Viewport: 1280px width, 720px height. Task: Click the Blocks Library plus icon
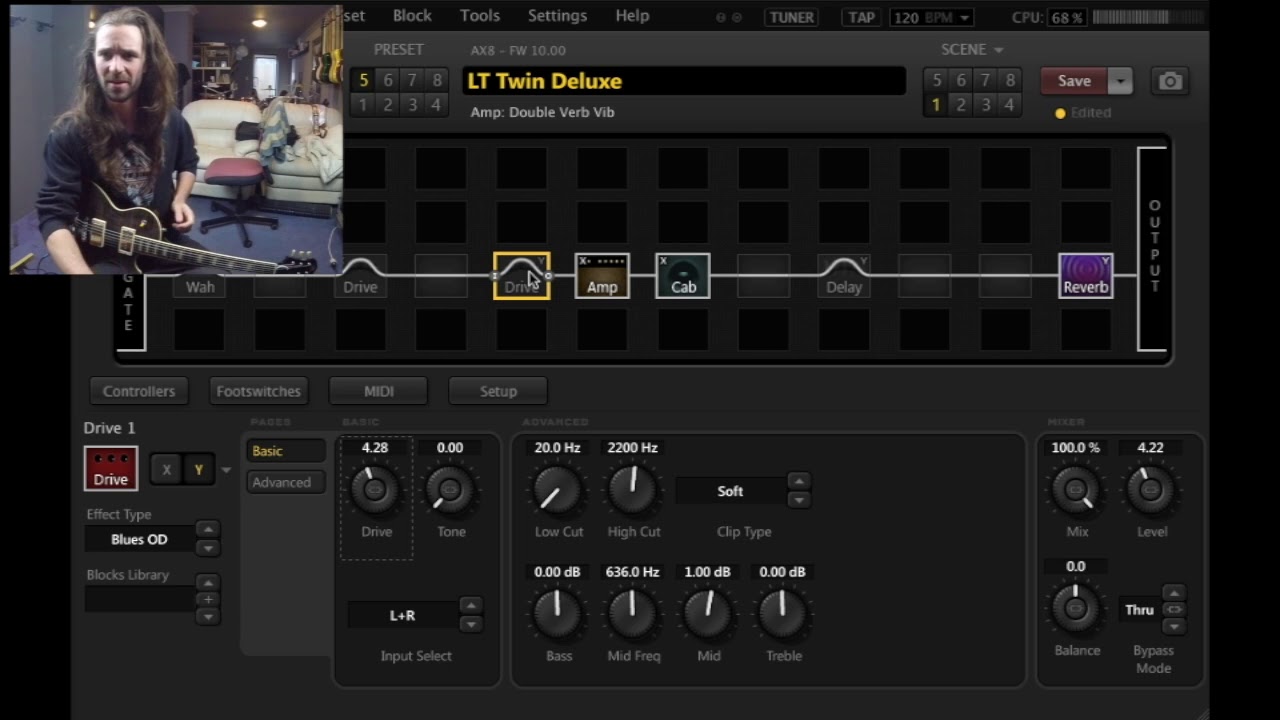coord(207,599)
